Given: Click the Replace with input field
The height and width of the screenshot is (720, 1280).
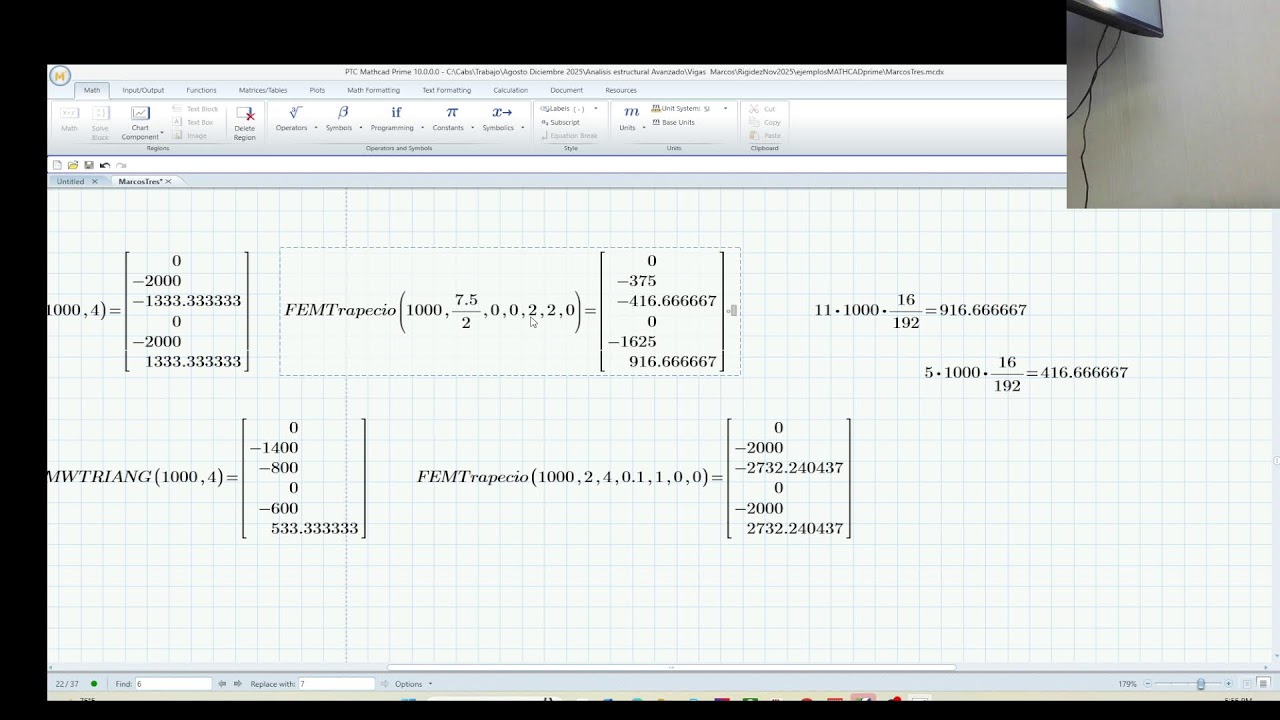Looking at the screenshot, I should point(336,684).
